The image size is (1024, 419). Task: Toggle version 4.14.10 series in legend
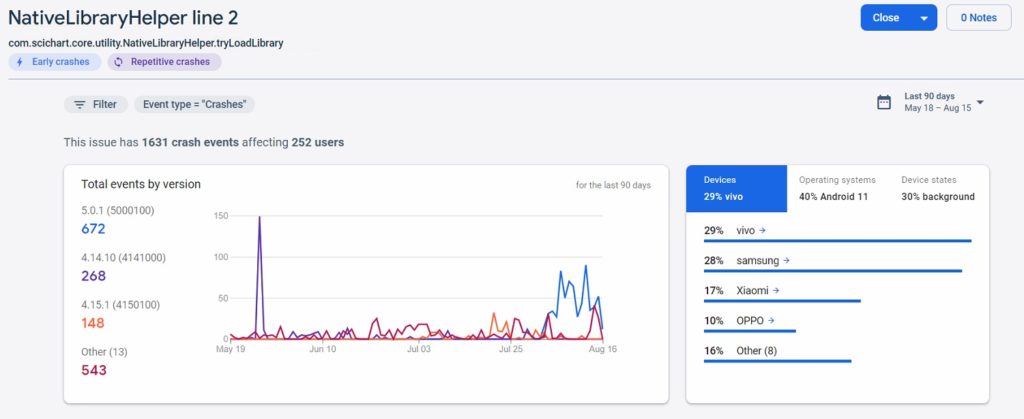pos(123,258)
